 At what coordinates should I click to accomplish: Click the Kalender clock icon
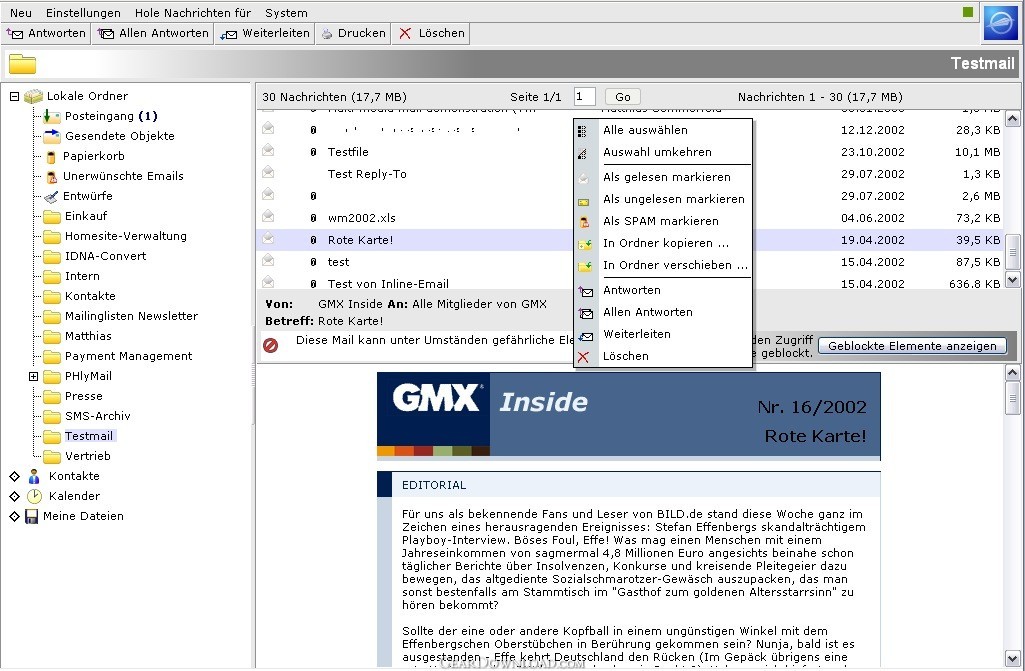(34, 496)
